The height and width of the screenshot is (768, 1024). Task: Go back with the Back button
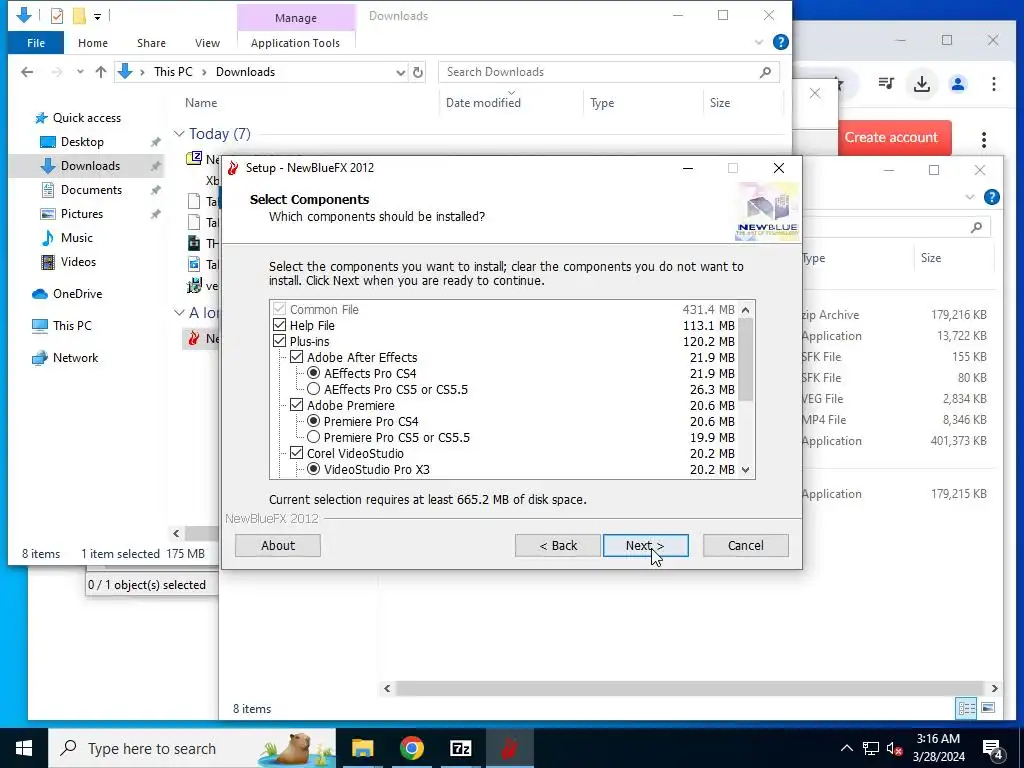coord(558,545)
